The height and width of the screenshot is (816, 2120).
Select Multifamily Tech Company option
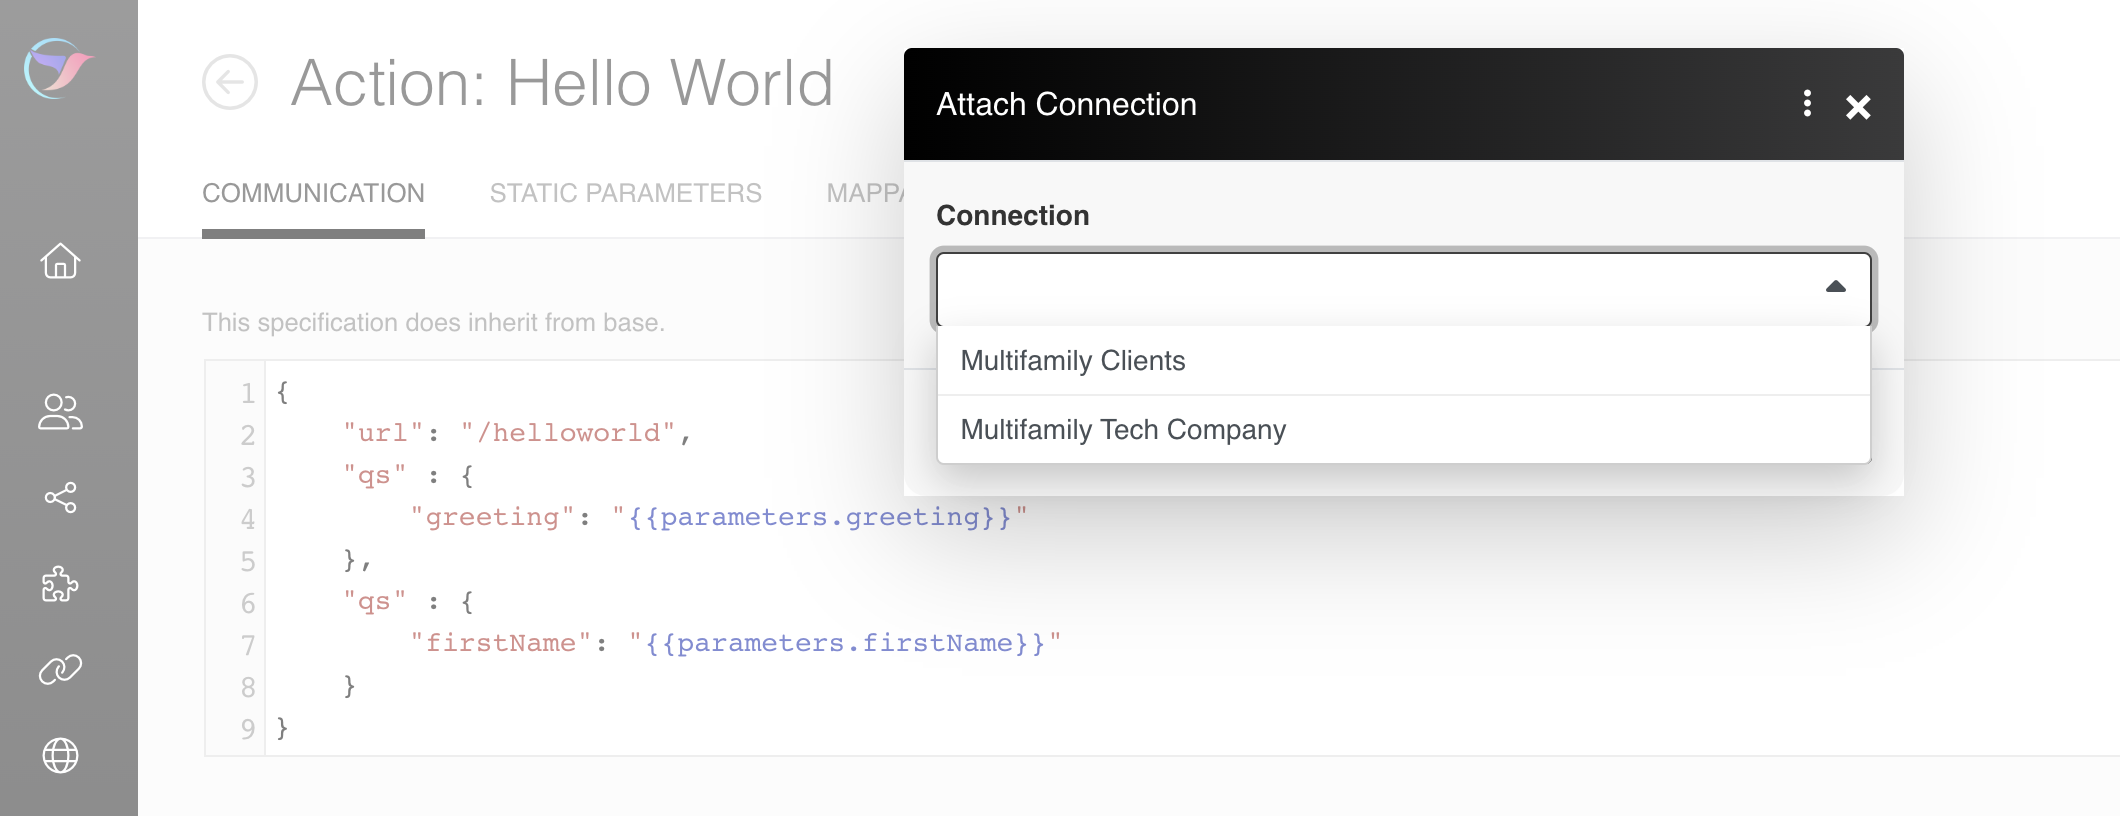[x=1404, y=430]
